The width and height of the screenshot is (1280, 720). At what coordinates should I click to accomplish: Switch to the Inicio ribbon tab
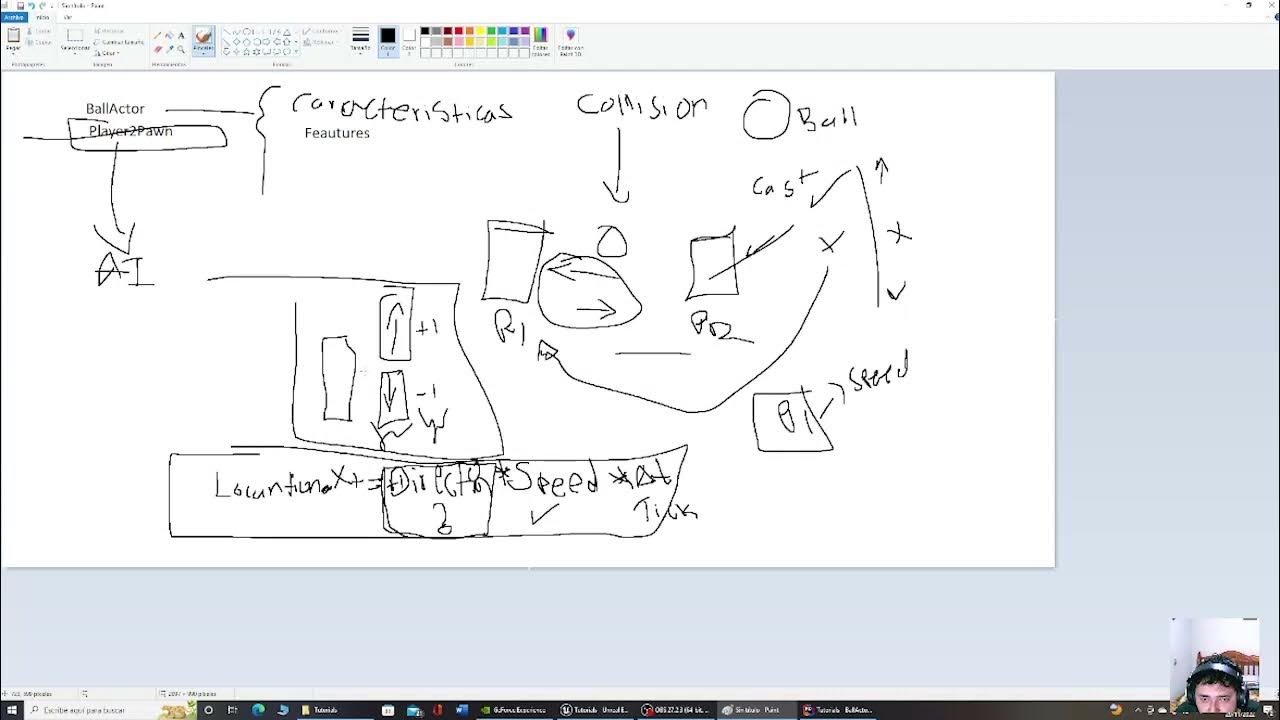pyautogui.click(x=42, y=17)
